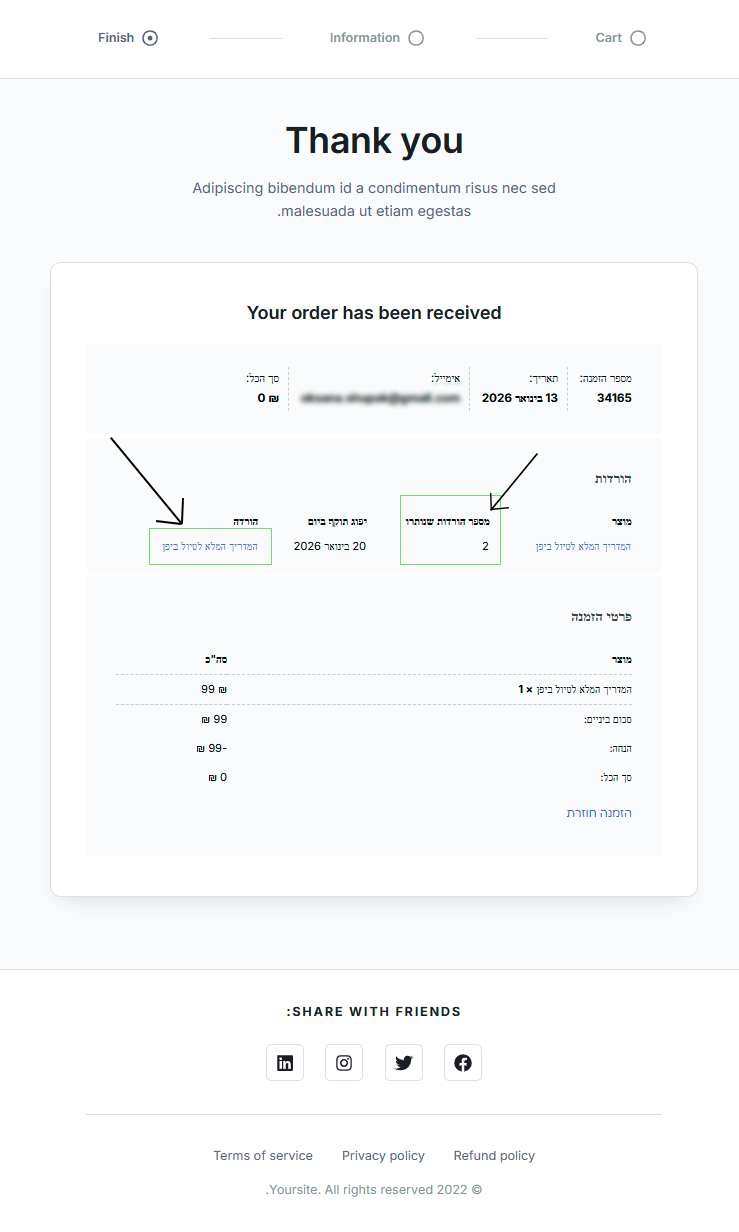Click the download file link in the הורדה column
The width and height of the screenshot is (739, 1232).
coord(210,547)
